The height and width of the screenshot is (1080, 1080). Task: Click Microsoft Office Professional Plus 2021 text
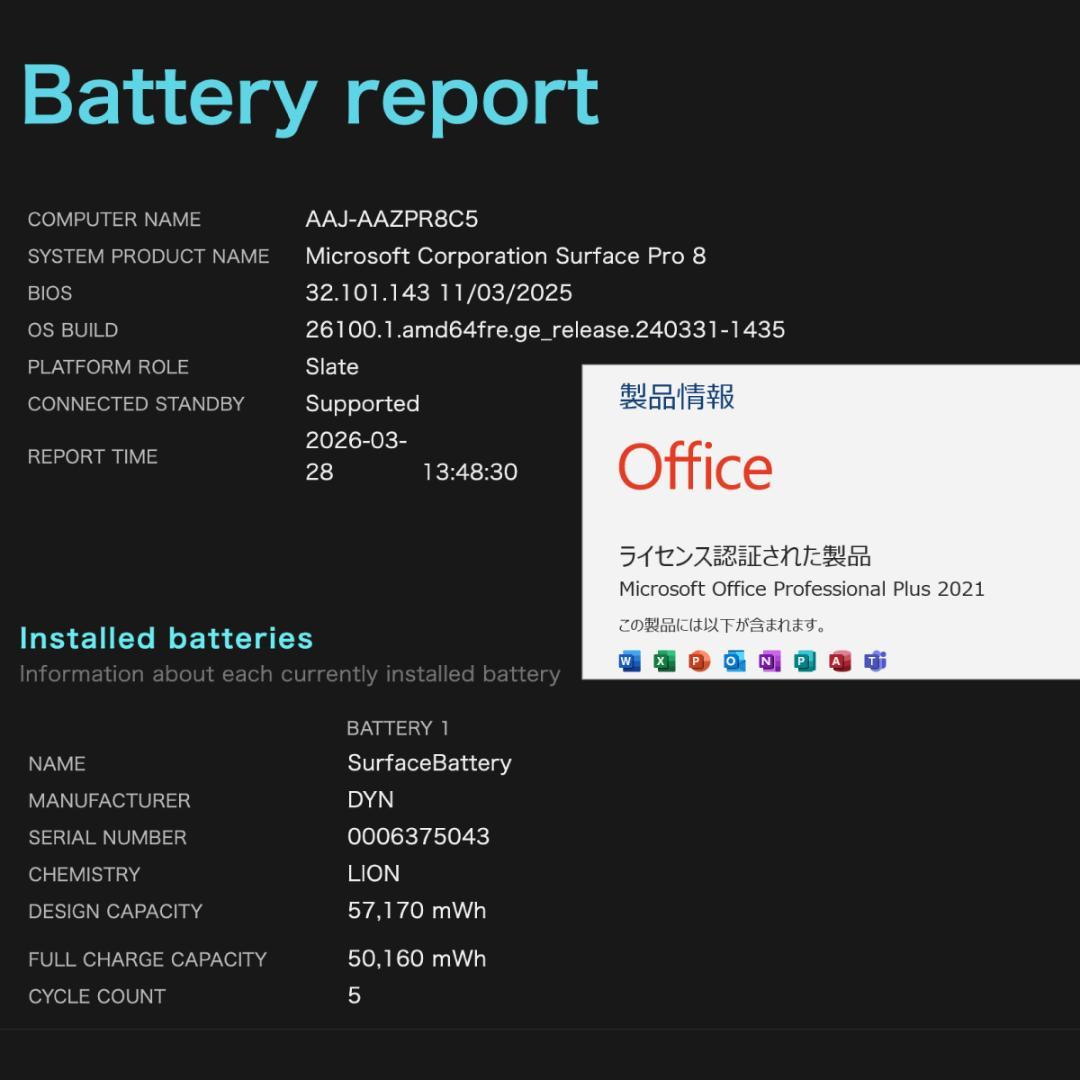(802, 589)
